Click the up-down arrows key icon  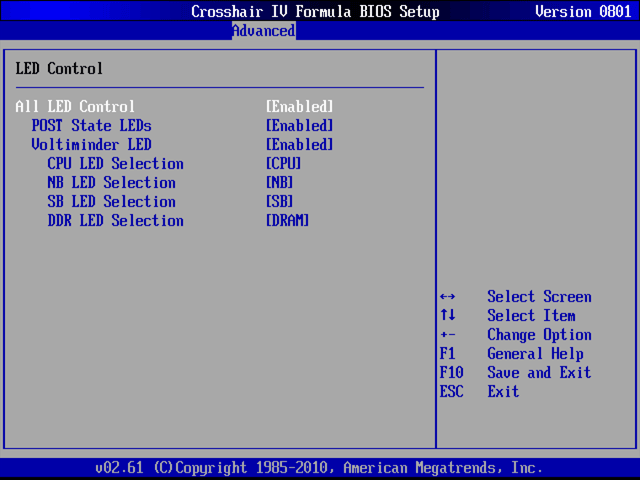448,315
